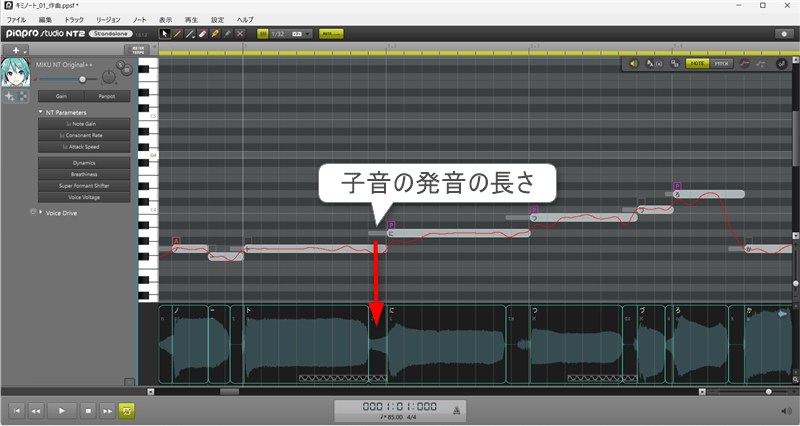Image resolution: width=800 pixels, height=426 pixels.
Task: Collapse the NT Parameters section
Action: pyautogui.click(x=41, y=112)
